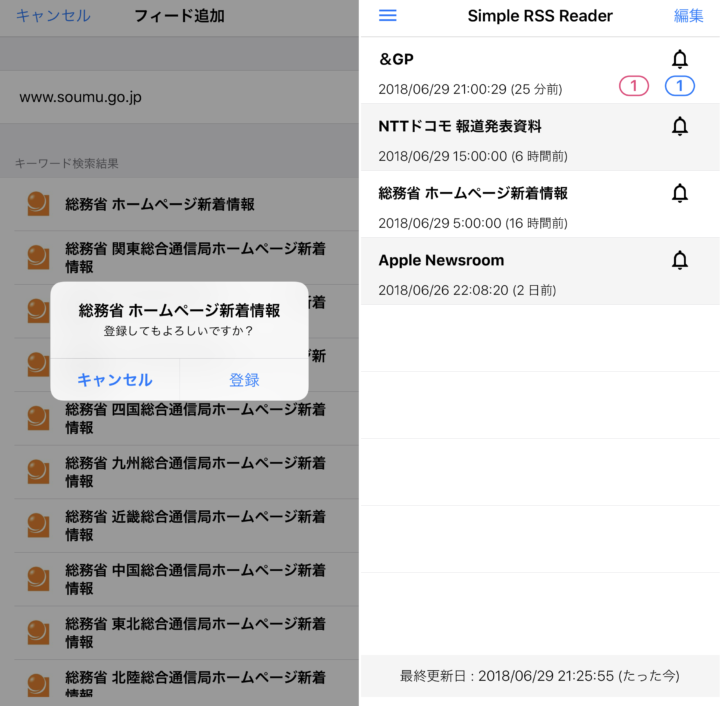720x706 pixels.
Task: Click feed icon beside 東北総合通信局 result
Action: coord(38,633)
